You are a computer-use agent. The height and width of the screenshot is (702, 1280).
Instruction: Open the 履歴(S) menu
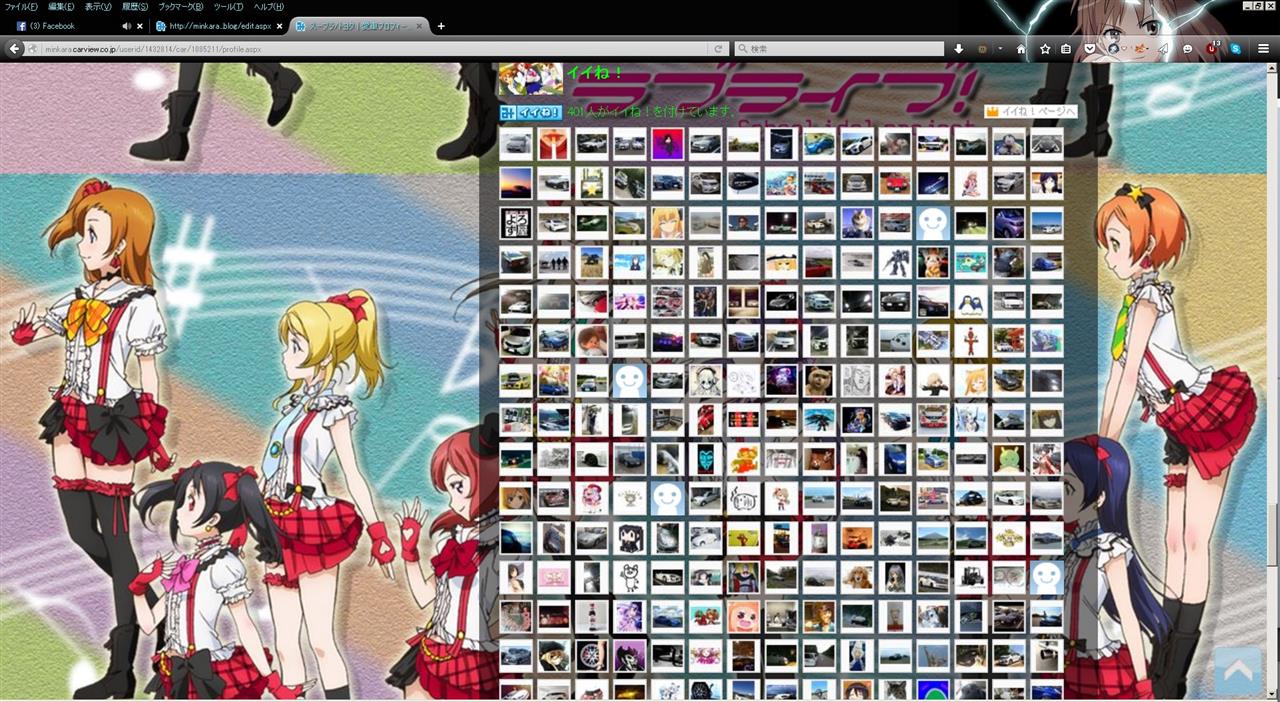[135, 7]
